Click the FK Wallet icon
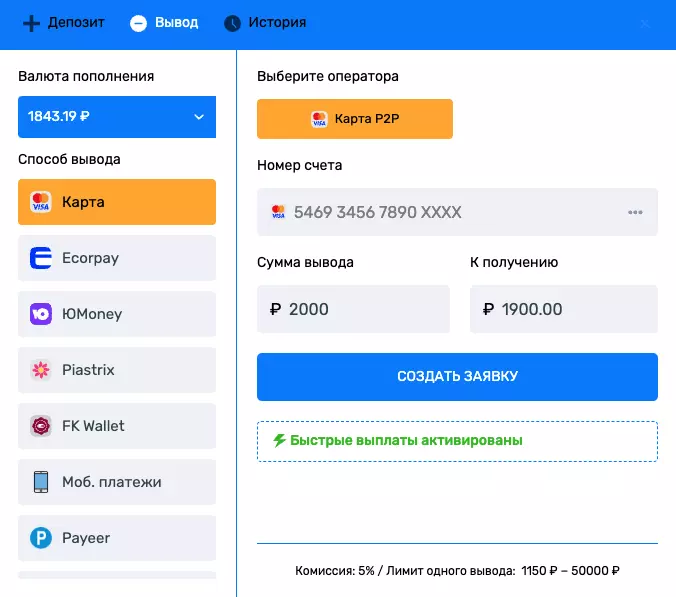The width and height of the screenshot is (676, 597). (x=41, y=426)
